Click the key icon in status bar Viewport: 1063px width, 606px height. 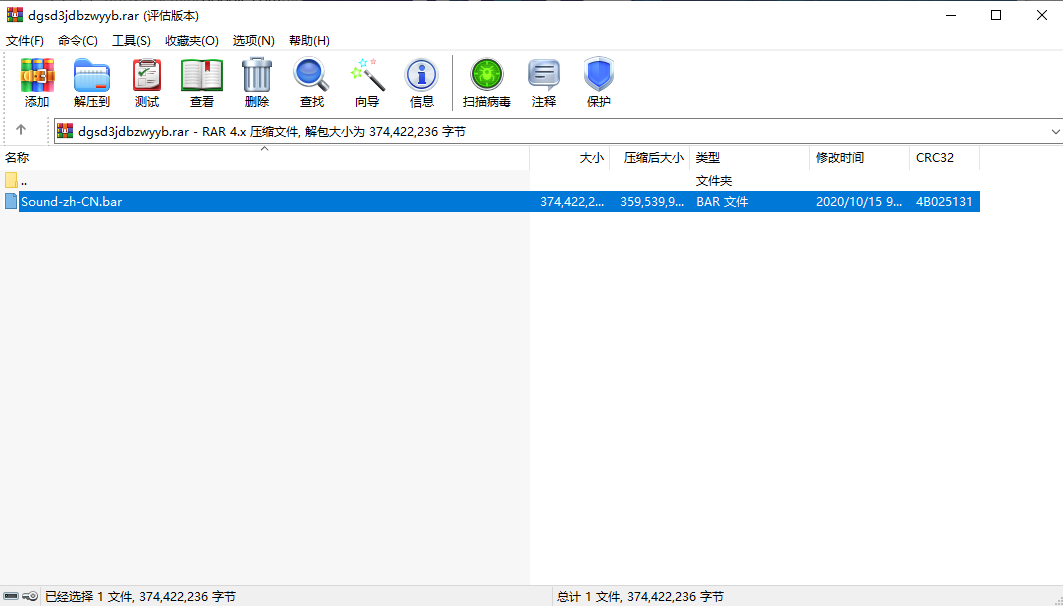tap(29, 597)
